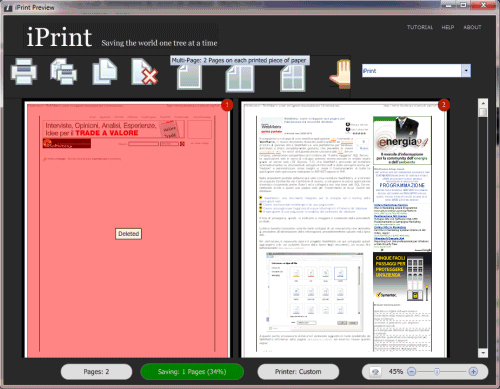Viewport: 500px width, 389px height.
Task: Open the ABOUT link
Action: [x=472, y=27]
